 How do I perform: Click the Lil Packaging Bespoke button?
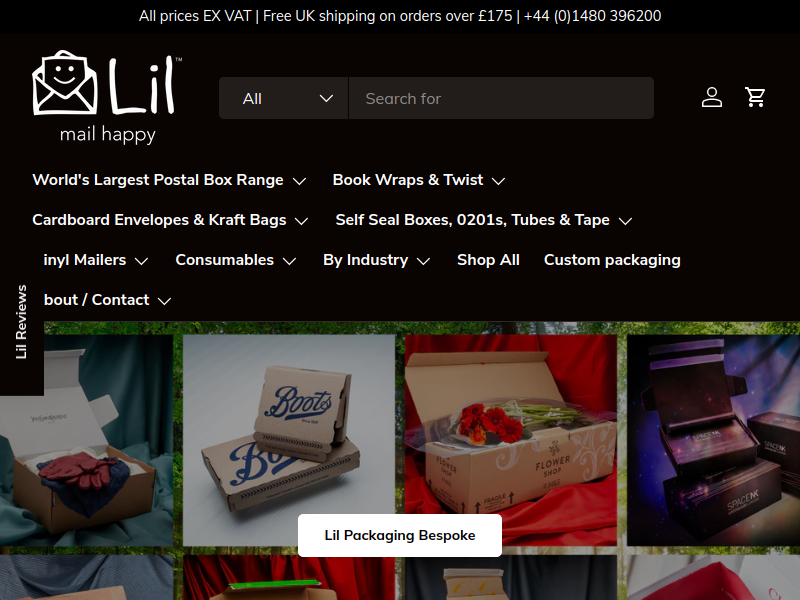[400, 535]
